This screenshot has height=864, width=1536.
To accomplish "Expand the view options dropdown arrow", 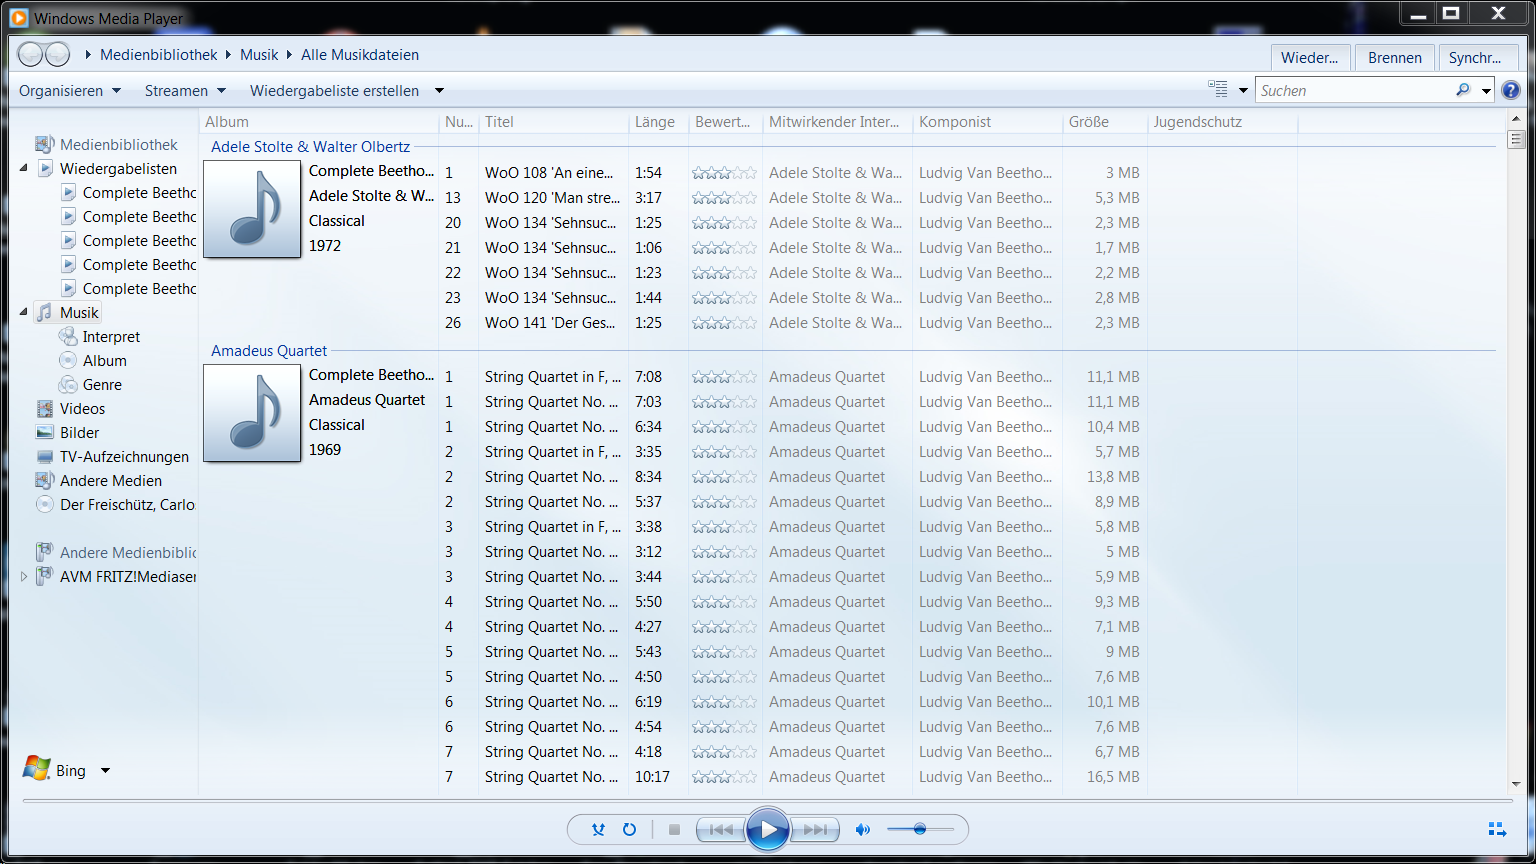I will pyautogui.click(x=1243, y=90).
